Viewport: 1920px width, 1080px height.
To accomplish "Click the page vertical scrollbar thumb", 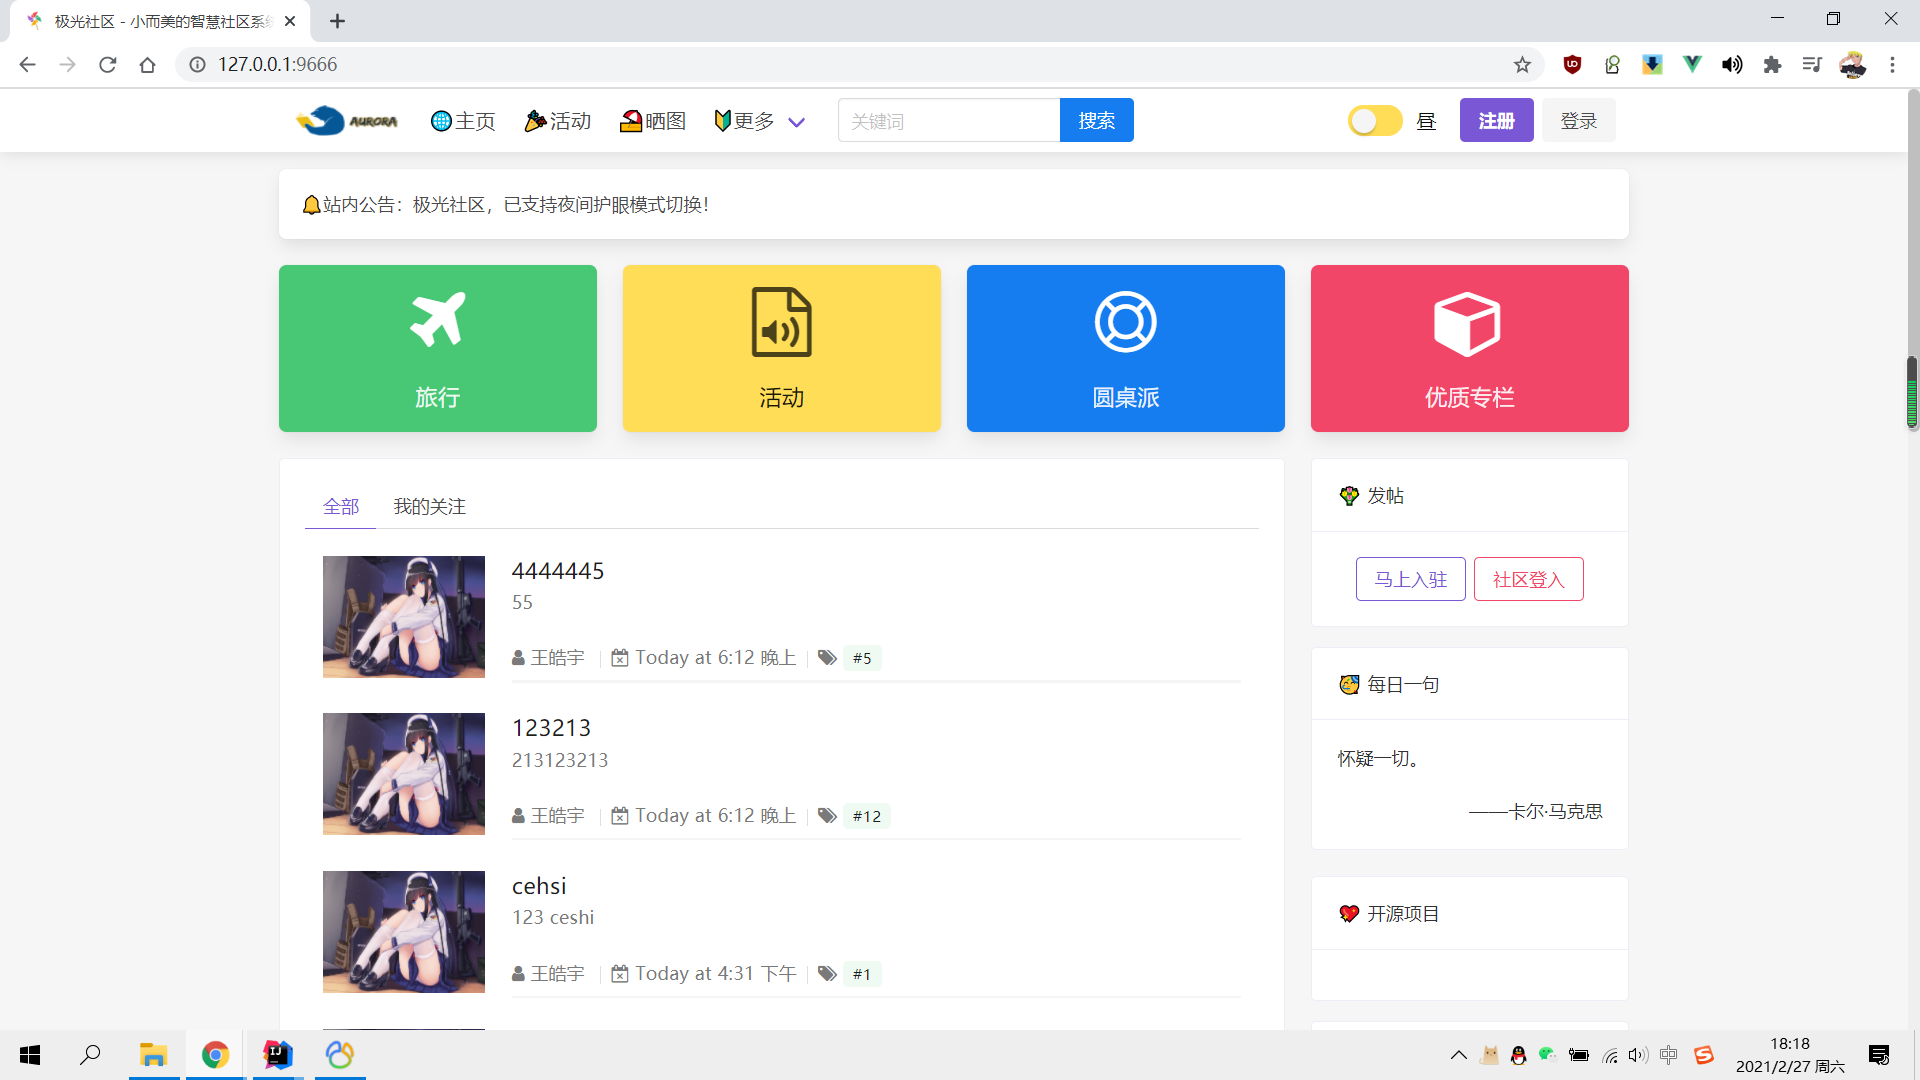I will [1912, 392].
